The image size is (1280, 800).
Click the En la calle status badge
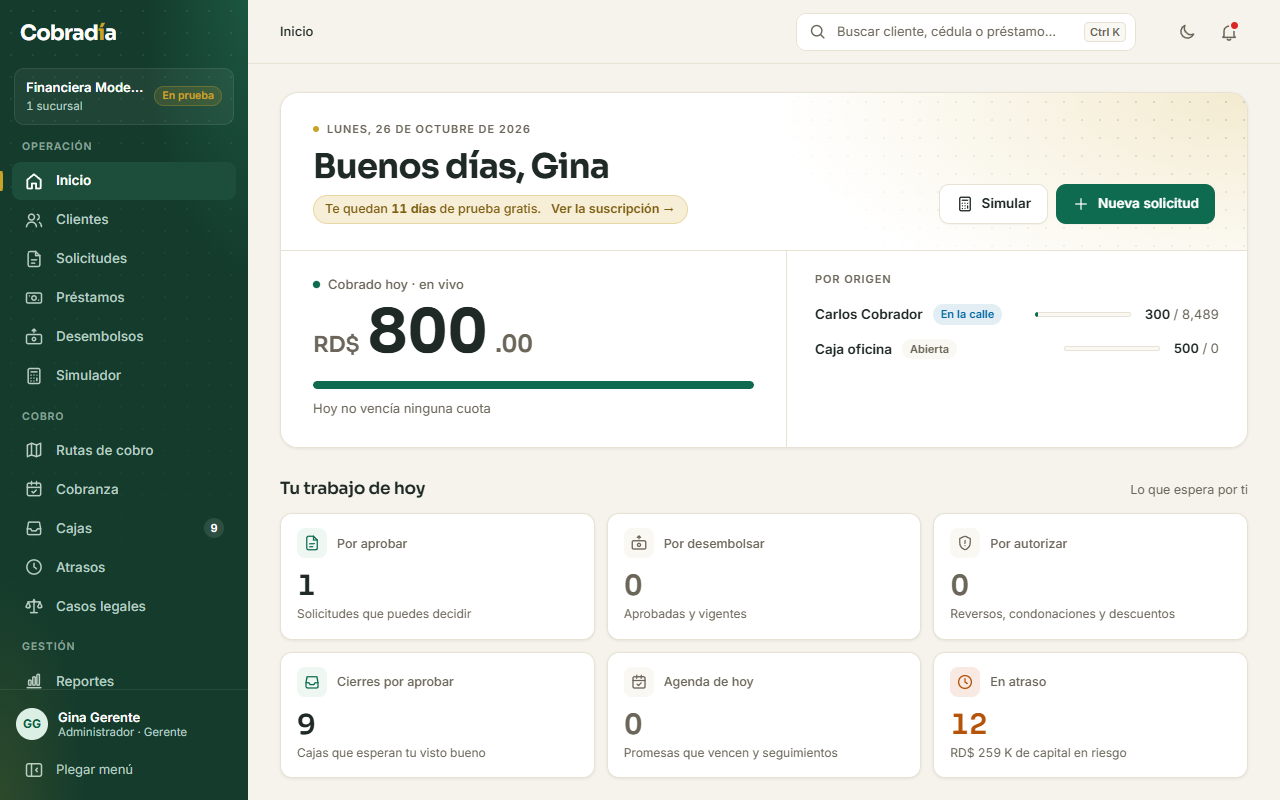pos(967,314)
